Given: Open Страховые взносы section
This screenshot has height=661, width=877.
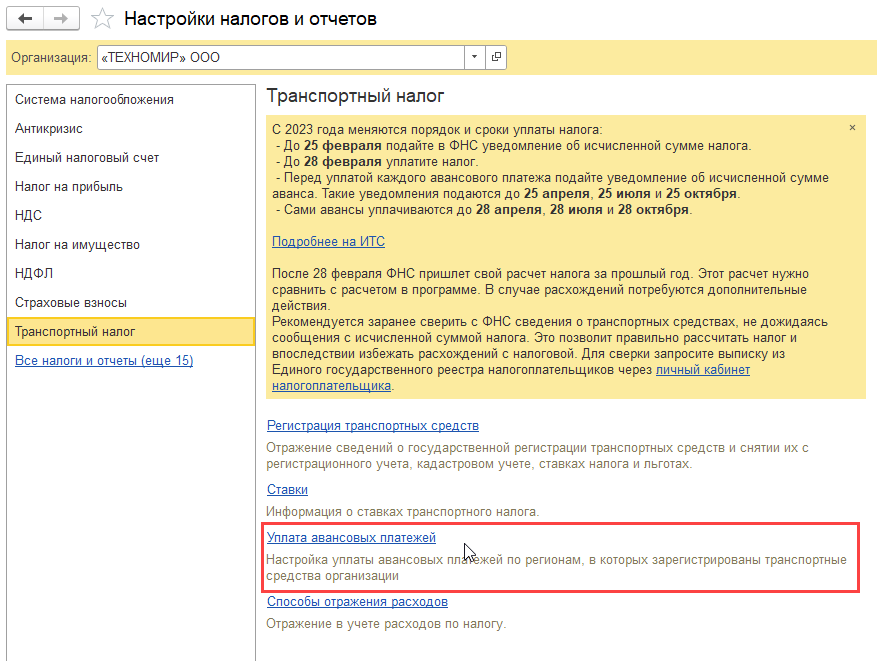Looking at the screenshot, I should (131, 303).
